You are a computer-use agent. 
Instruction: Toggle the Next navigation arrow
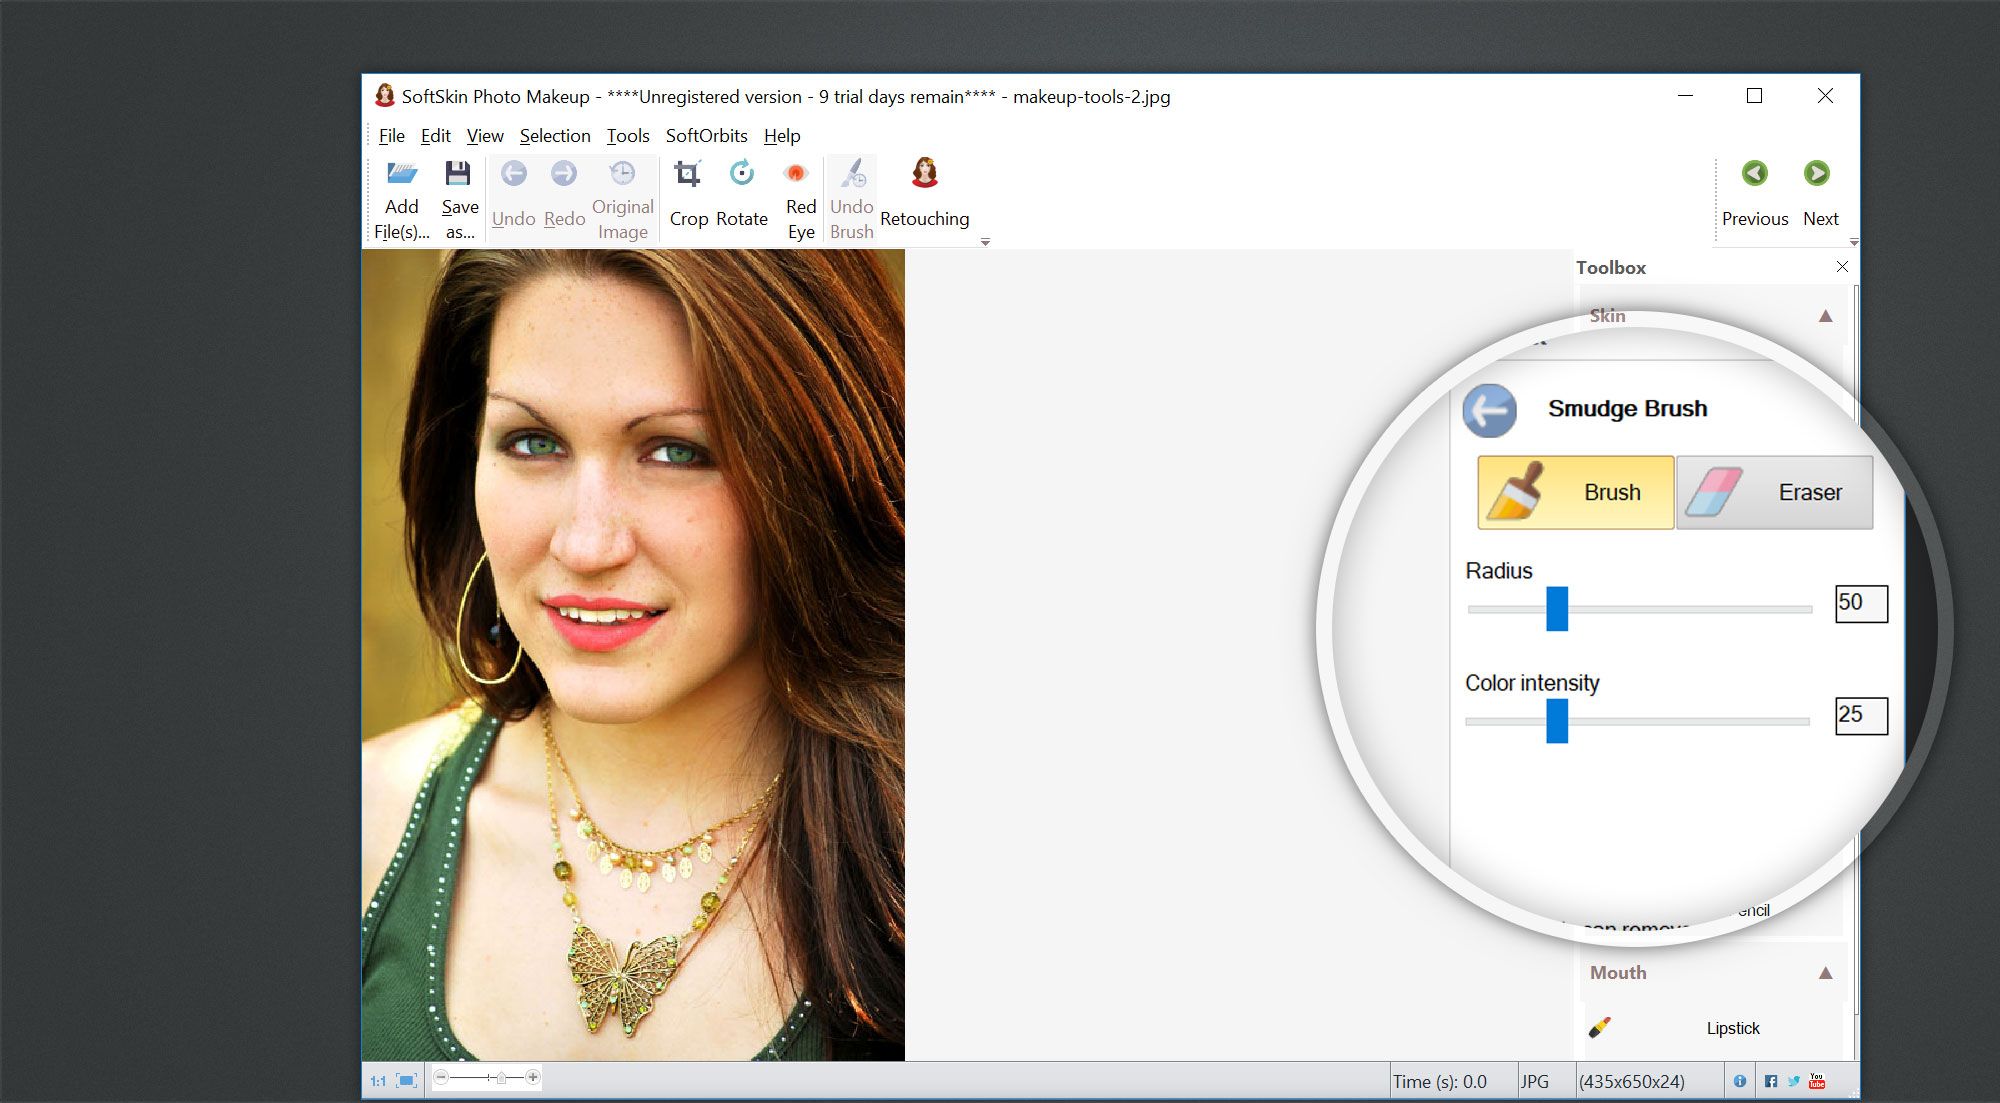[1819, 173]
